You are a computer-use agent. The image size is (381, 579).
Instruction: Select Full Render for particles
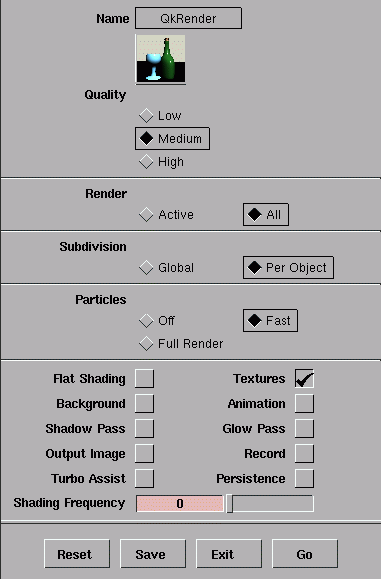(181, 344)
